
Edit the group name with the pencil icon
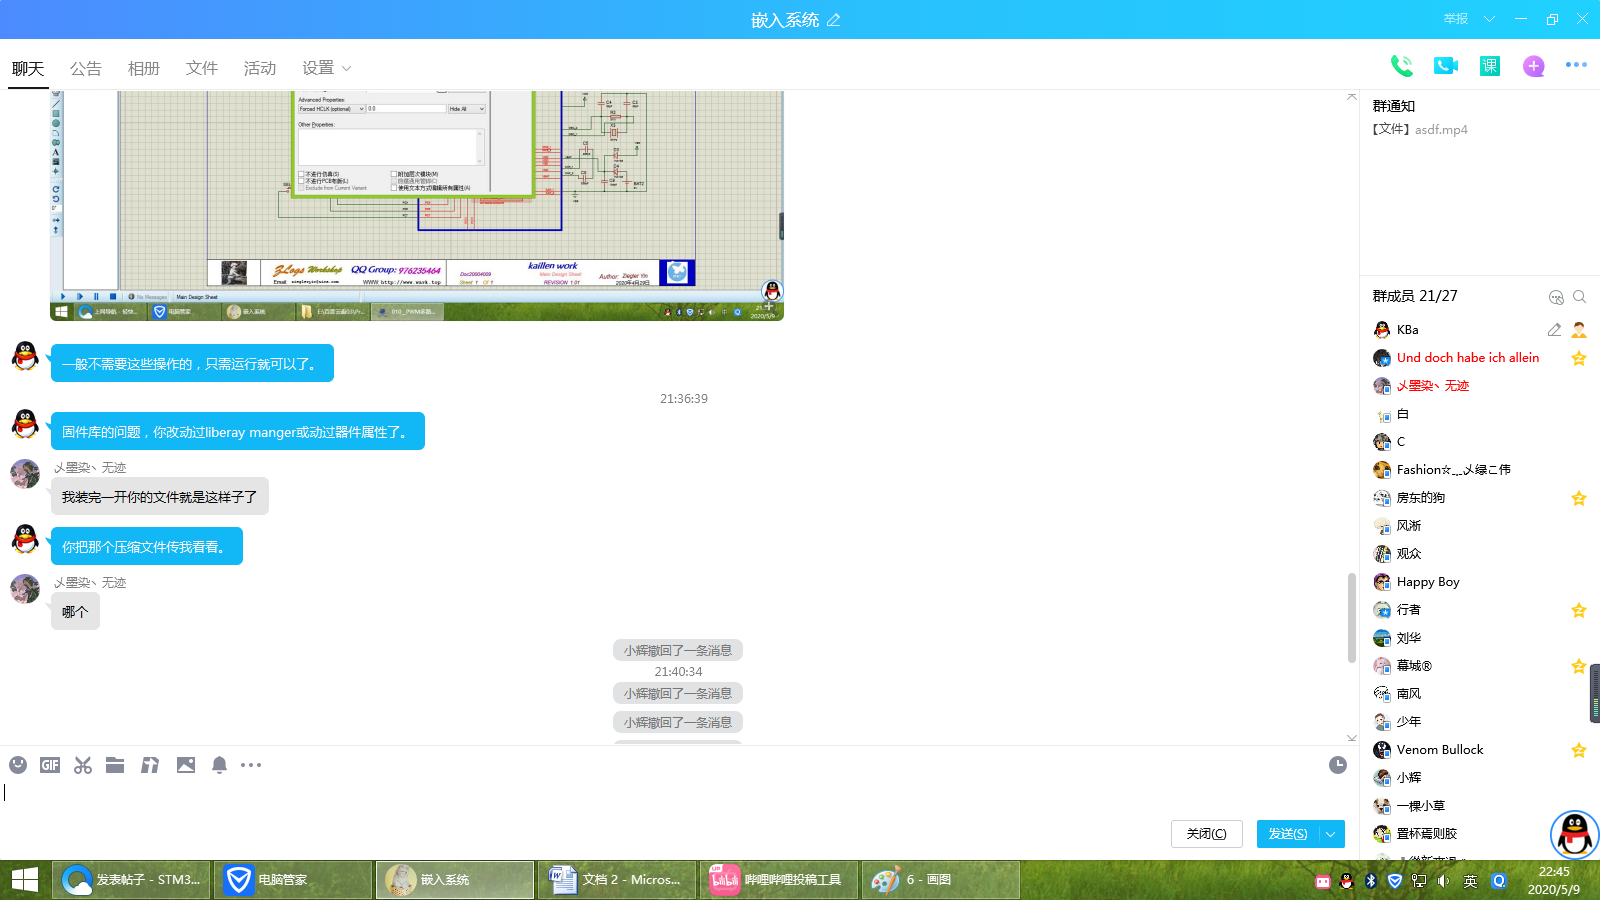[x=834, y=20]
